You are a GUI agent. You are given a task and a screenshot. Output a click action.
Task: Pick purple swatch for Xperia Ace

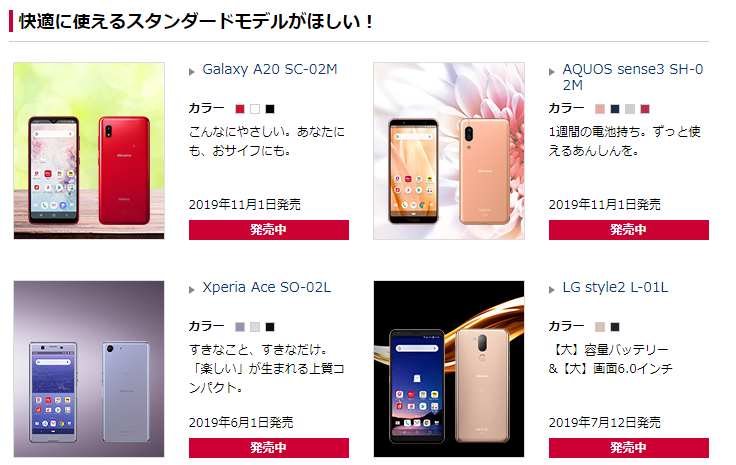(x=240, y=327)
